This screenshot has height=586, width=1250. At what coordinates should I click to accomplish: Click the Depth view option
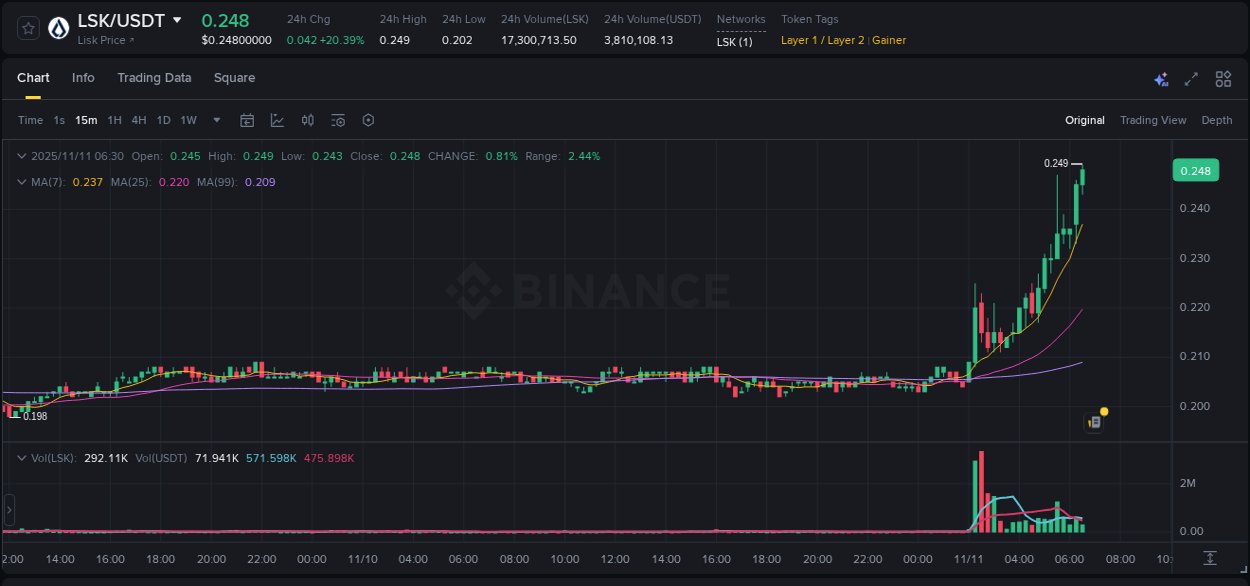pos(1216,120)
